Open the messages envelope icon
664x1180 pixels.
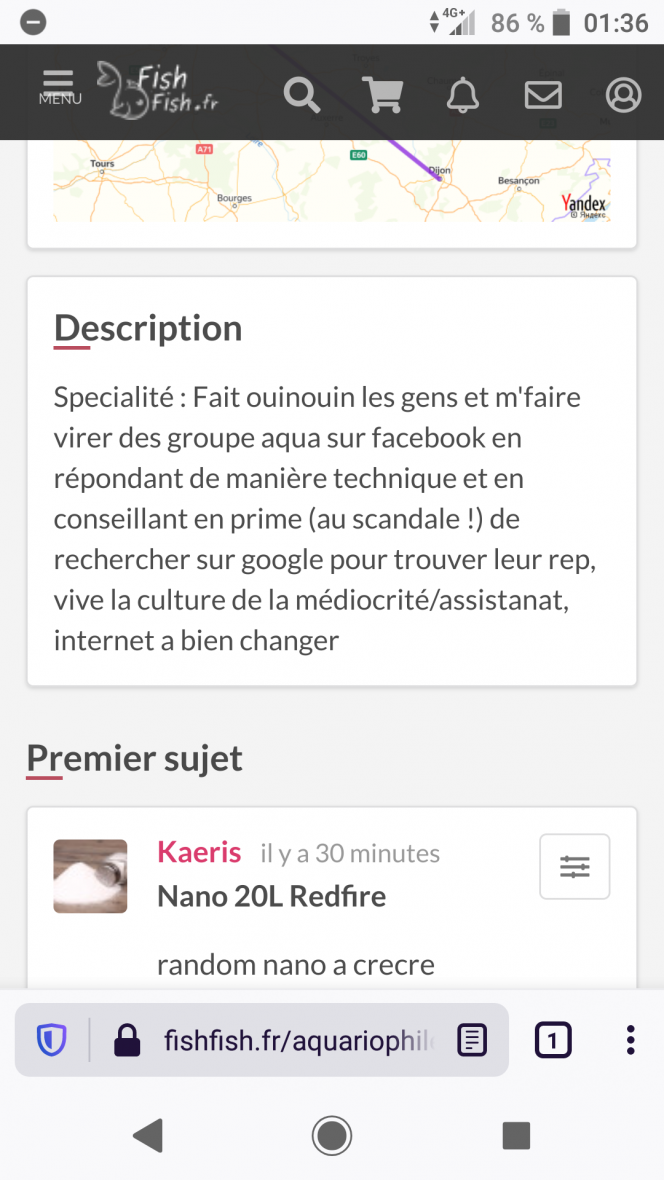click(543, 95)
